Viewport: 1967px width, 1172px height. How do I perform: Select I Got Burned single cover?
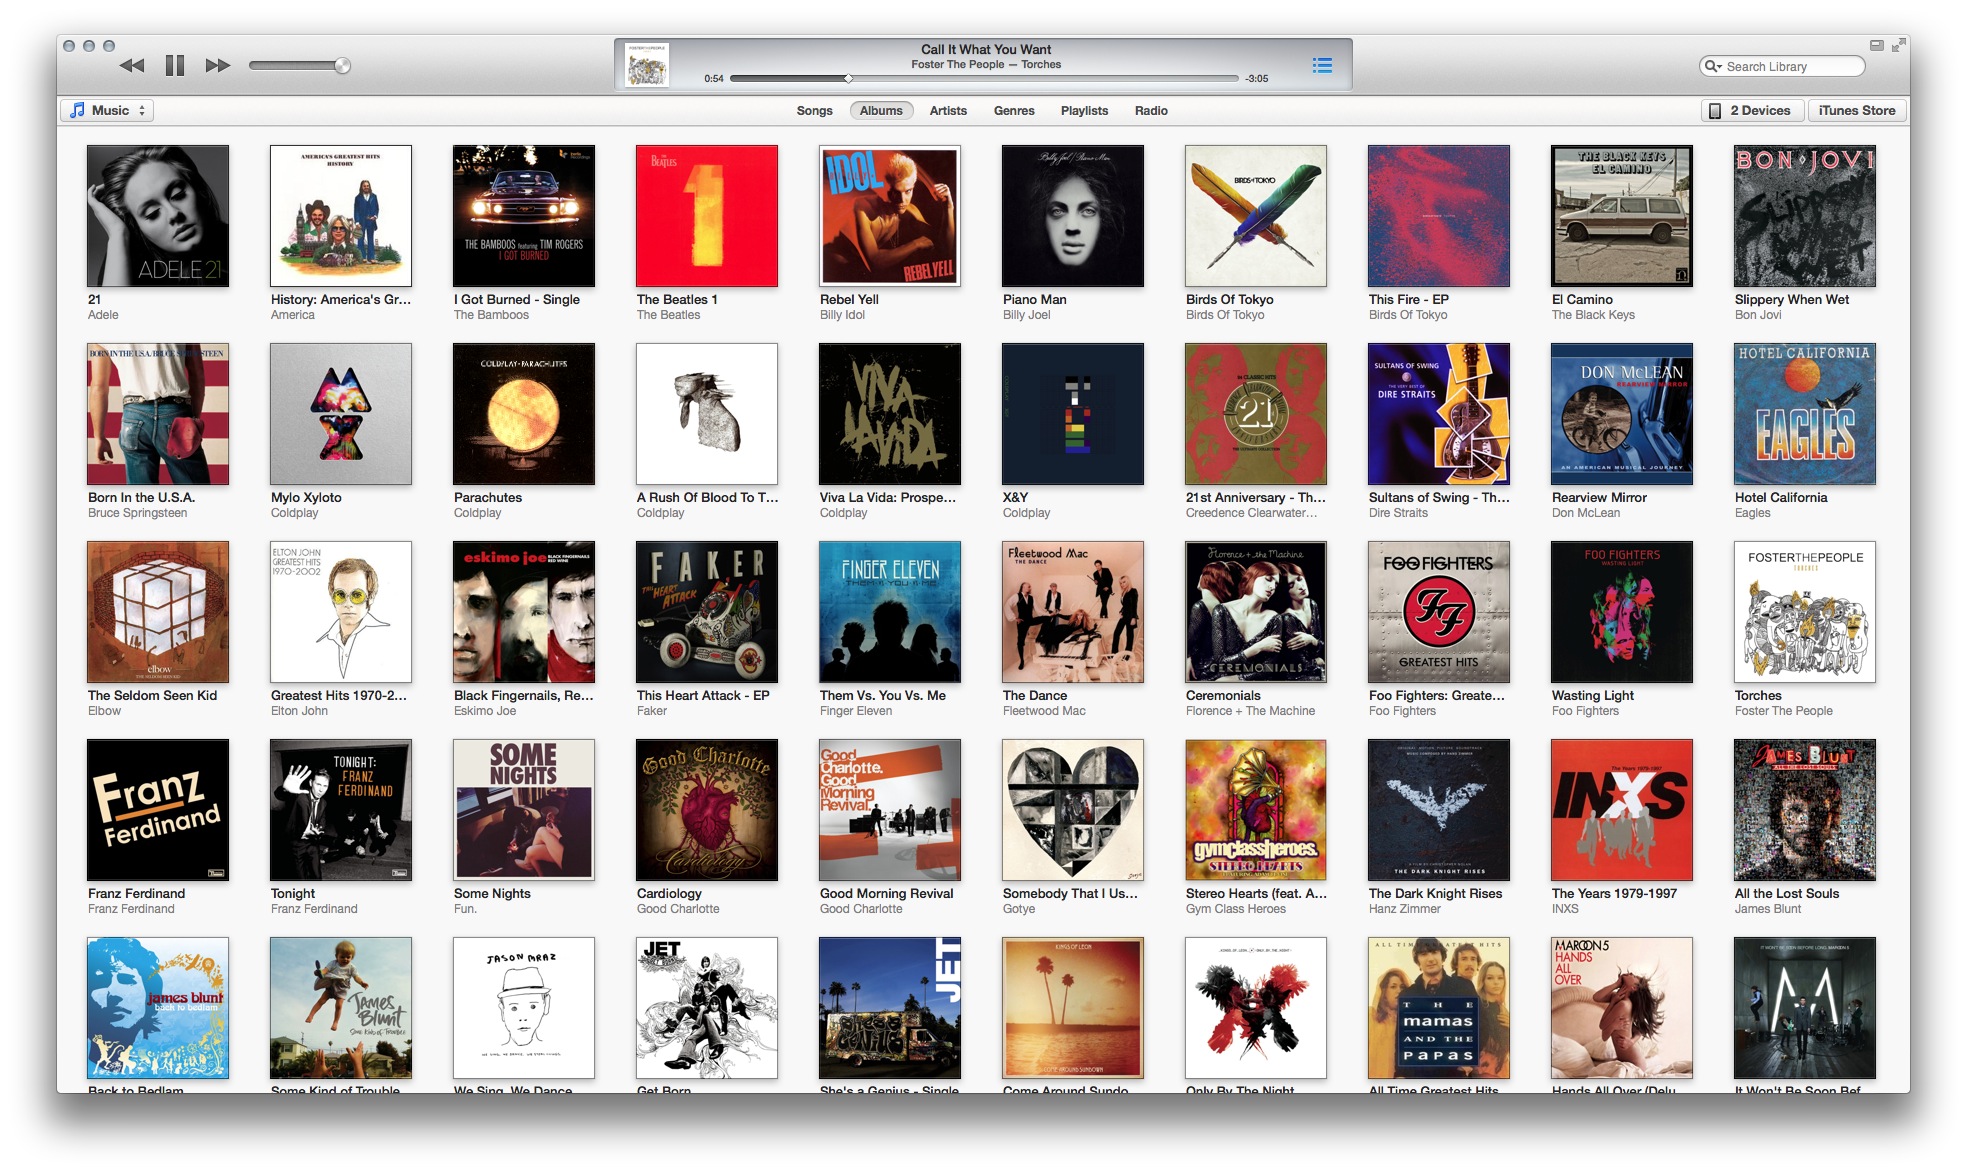(x=524, y=216)
